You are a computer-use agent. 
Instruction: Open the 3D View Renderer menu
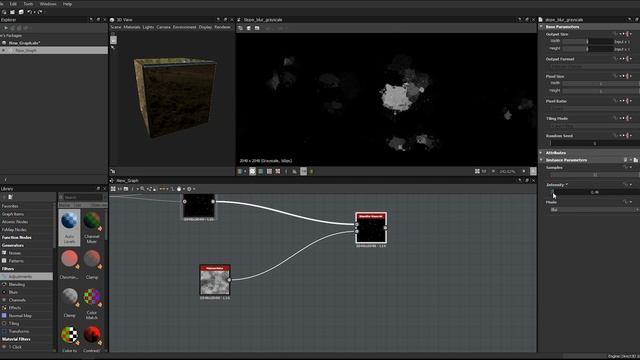point(222,27)
